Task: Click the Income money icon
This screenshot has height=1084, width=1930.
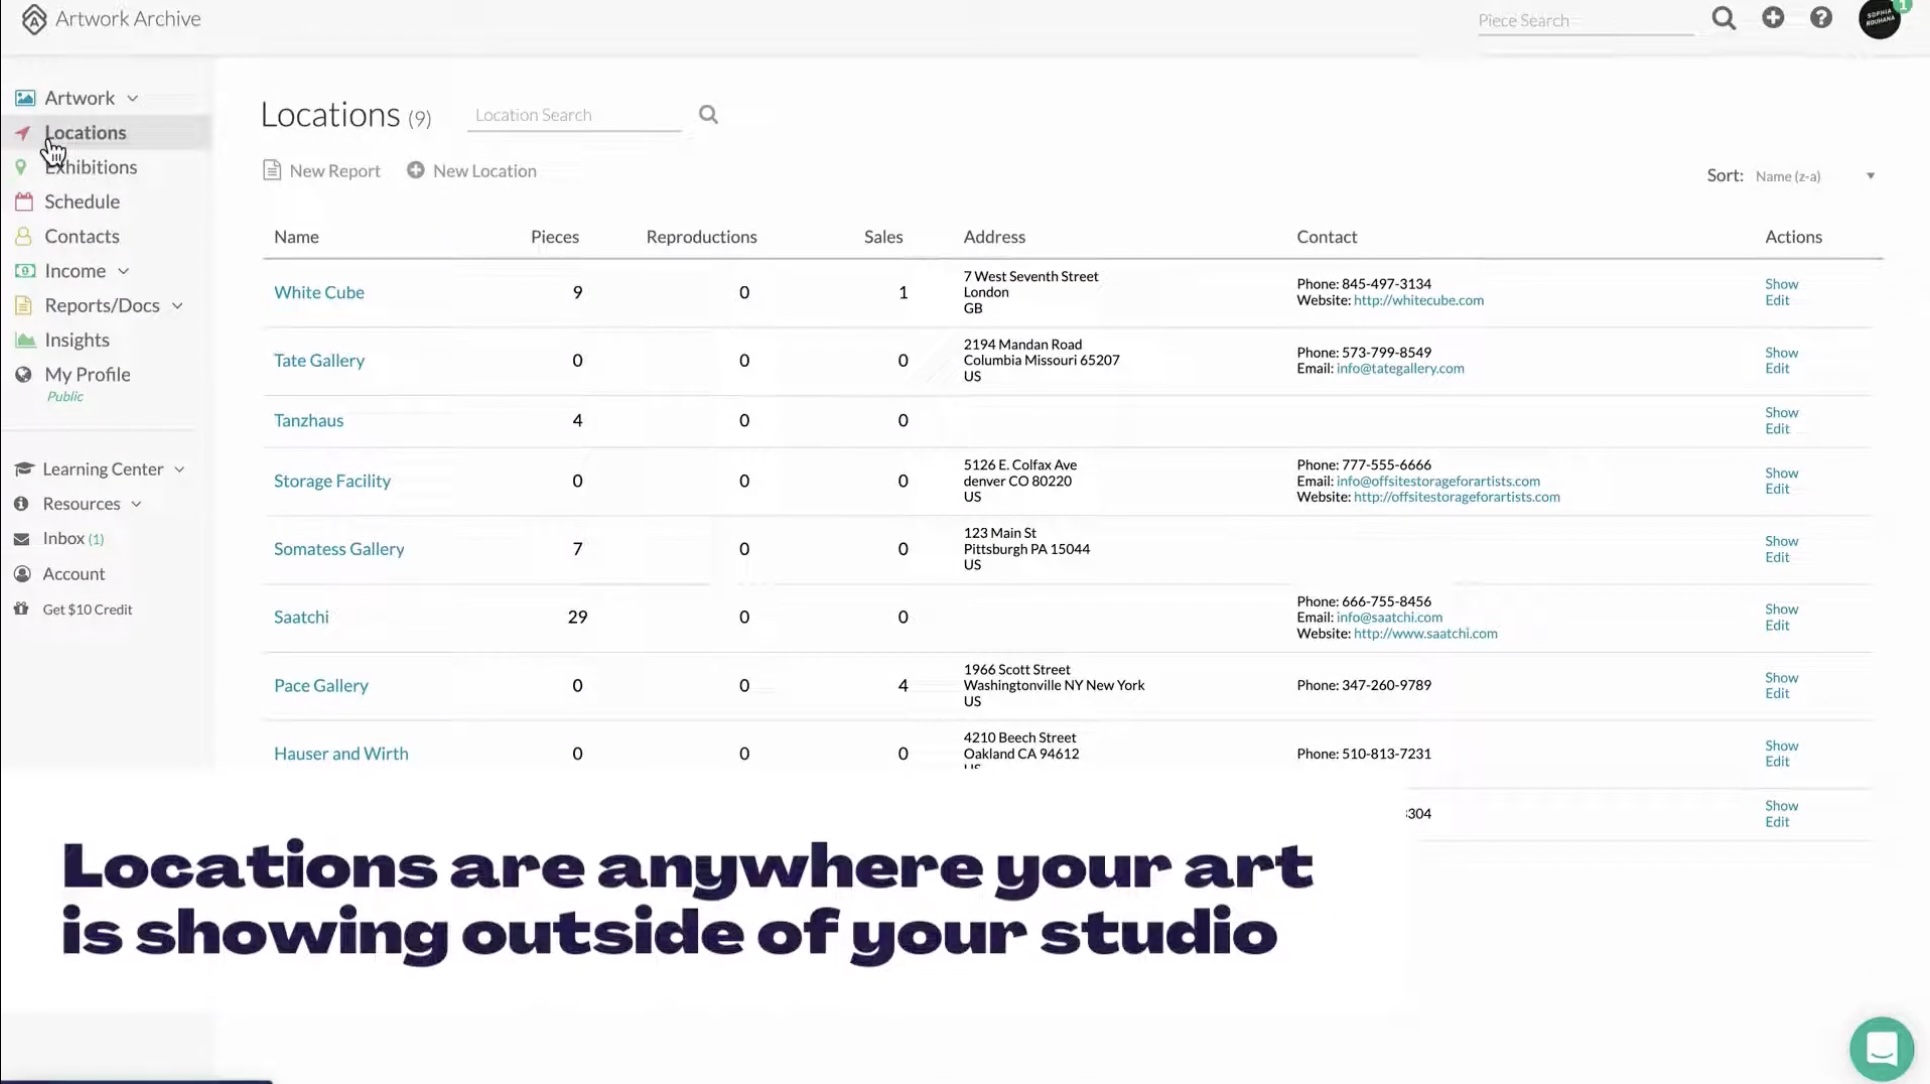Action: 25,271
